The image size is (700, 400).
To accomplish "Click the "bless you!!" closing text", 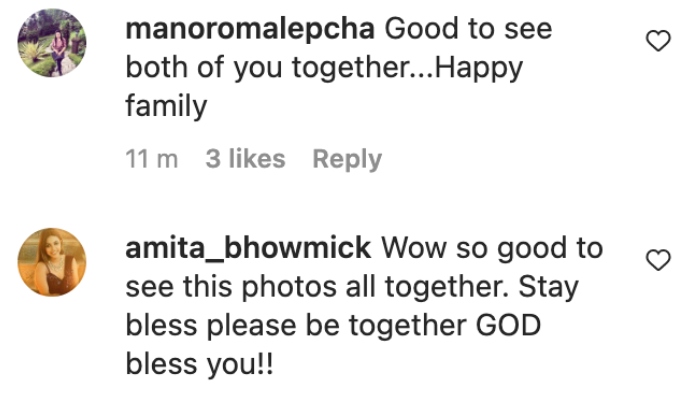I will click(200, 365).
